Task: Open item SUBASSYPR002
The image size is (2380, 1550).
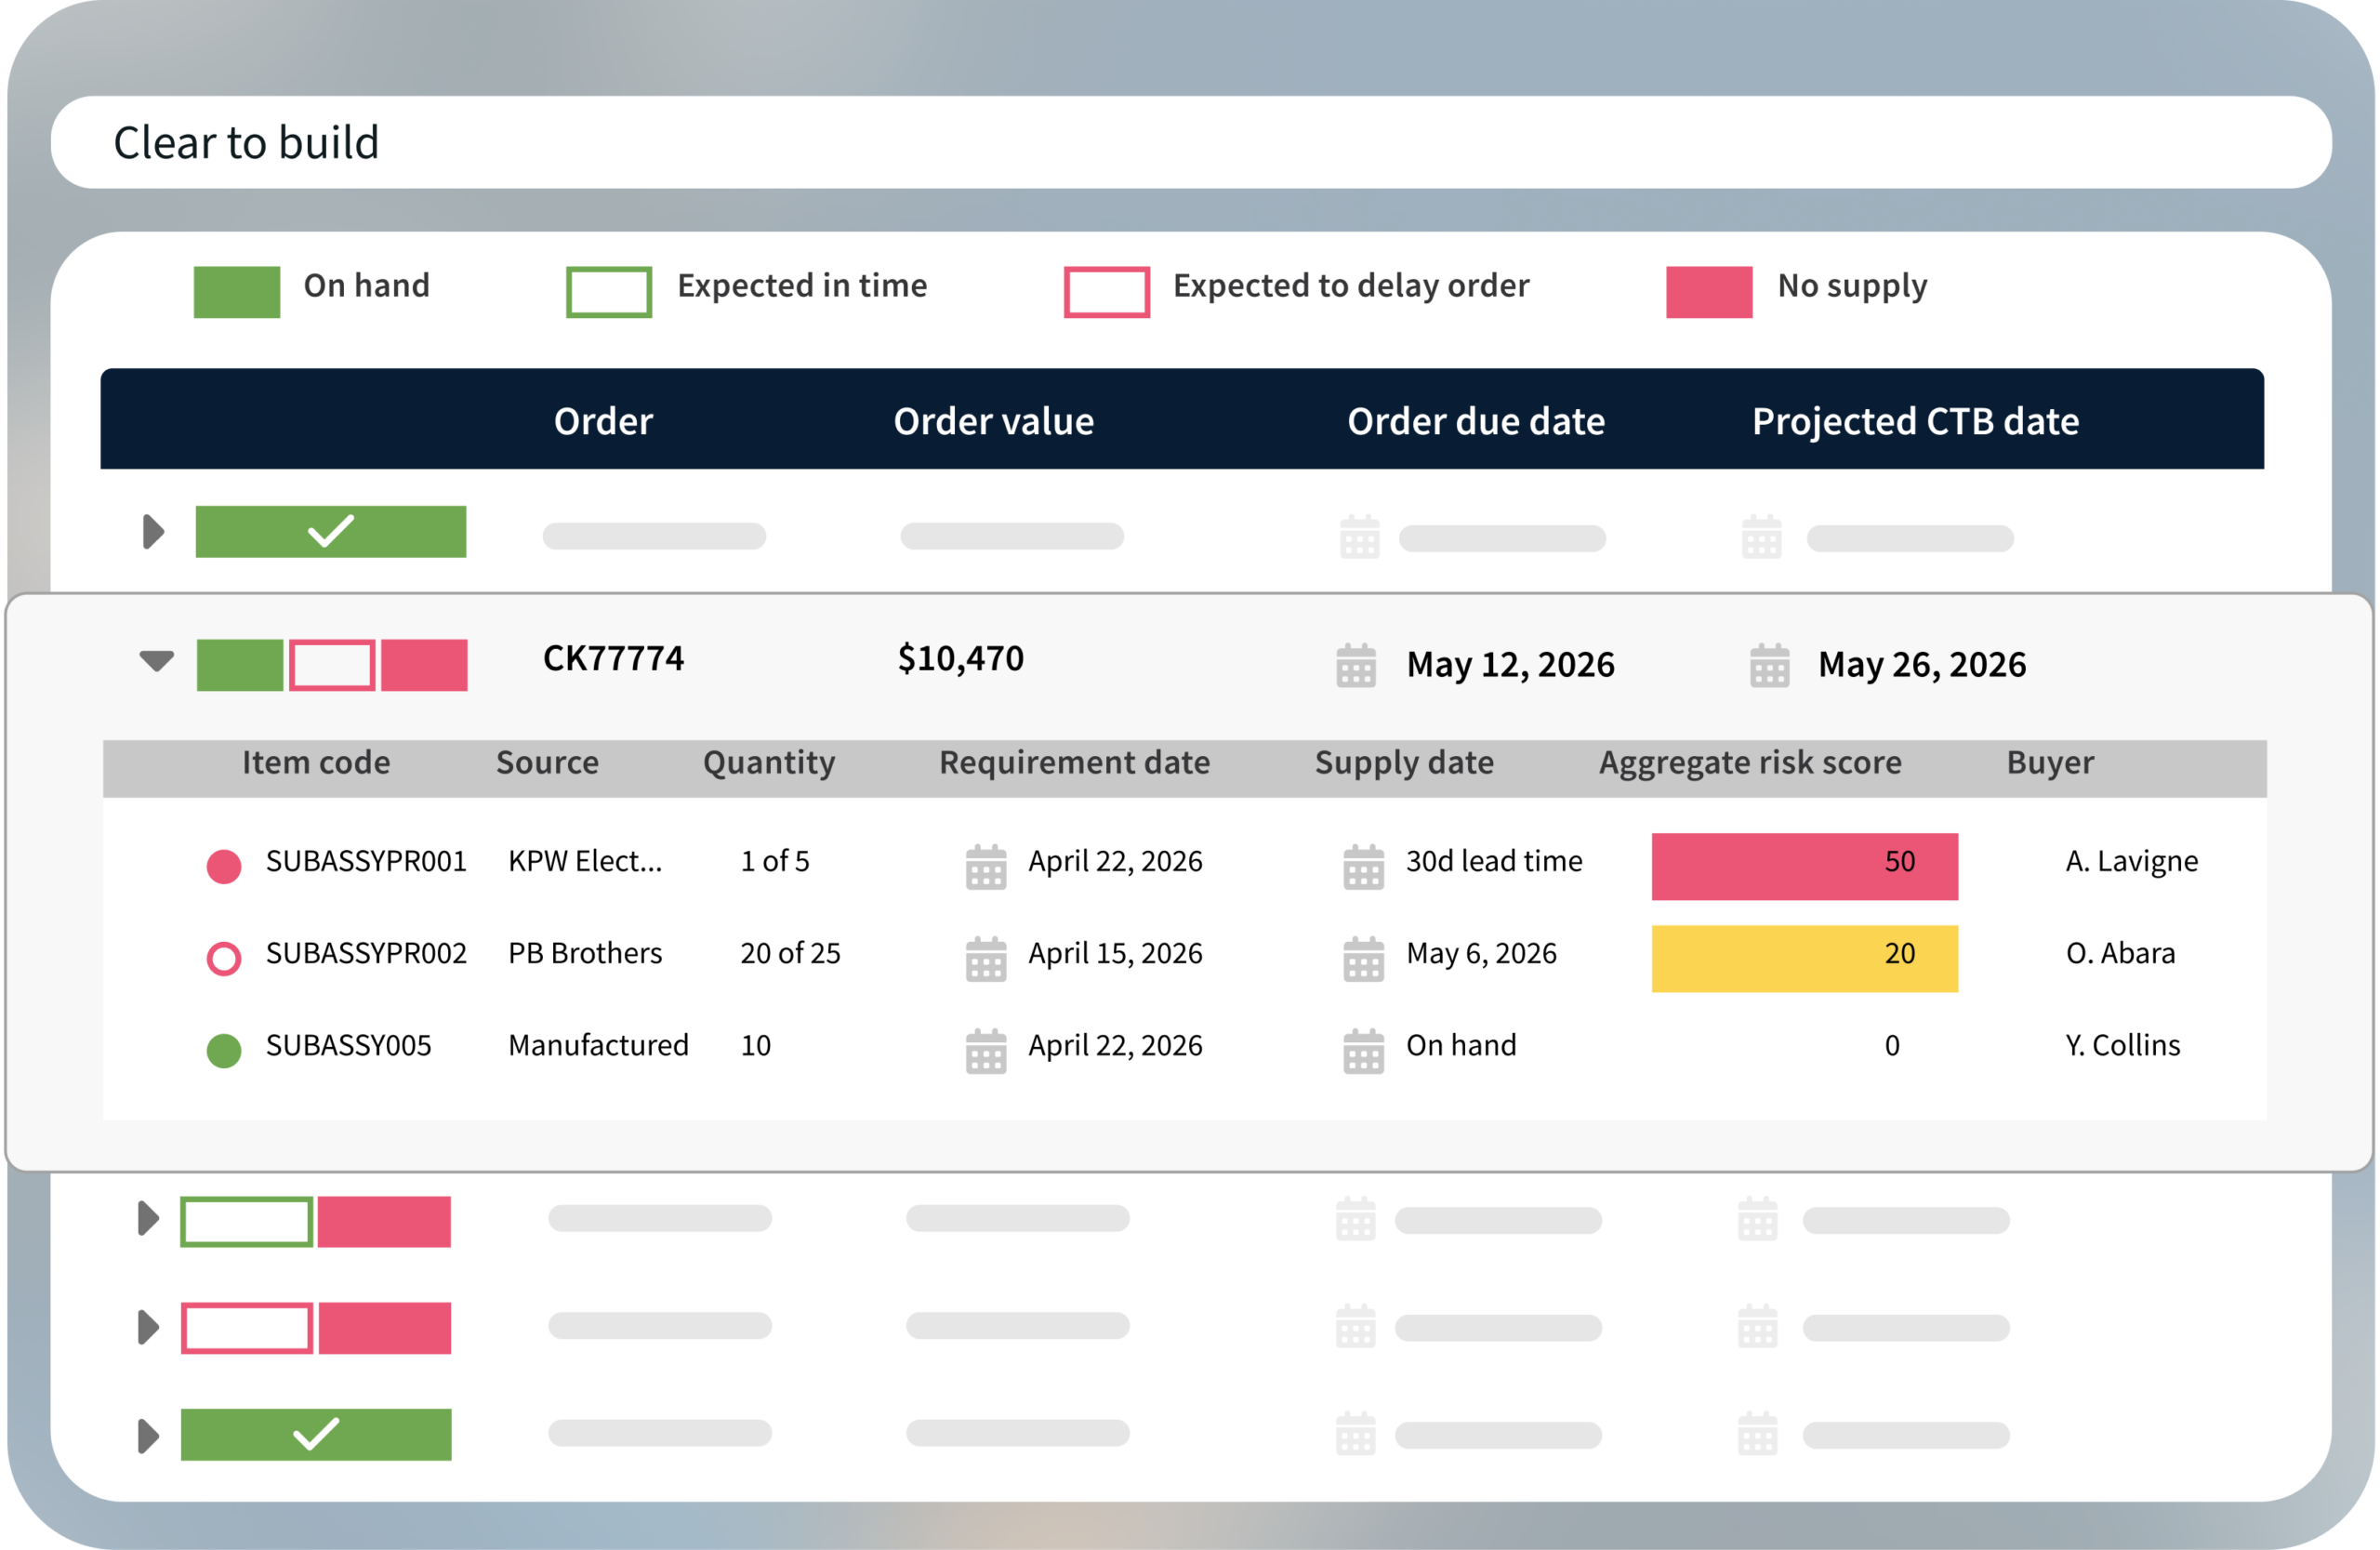Action: coord(366,953)
